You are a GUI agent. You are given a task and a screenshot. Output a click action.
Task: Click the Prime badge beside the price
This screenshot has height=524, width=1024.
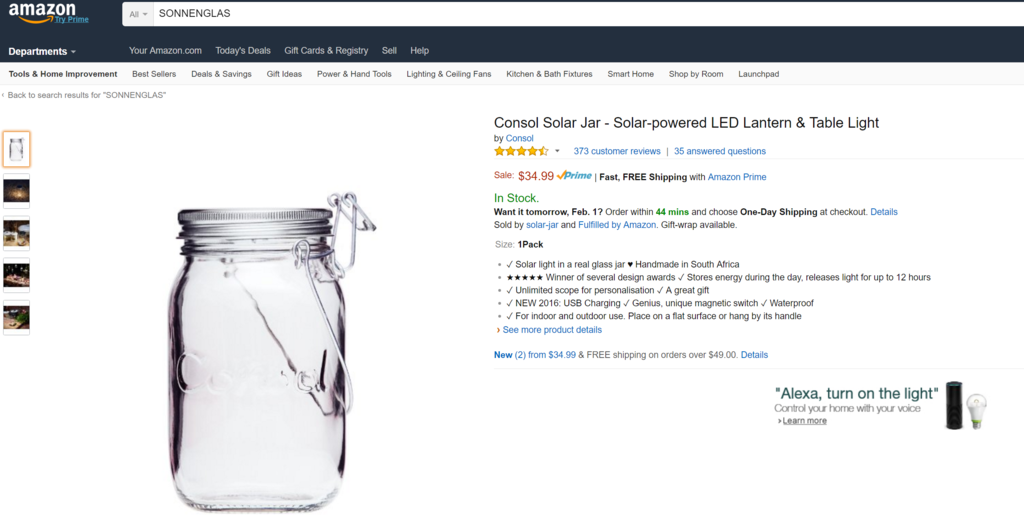pos(575,176)
